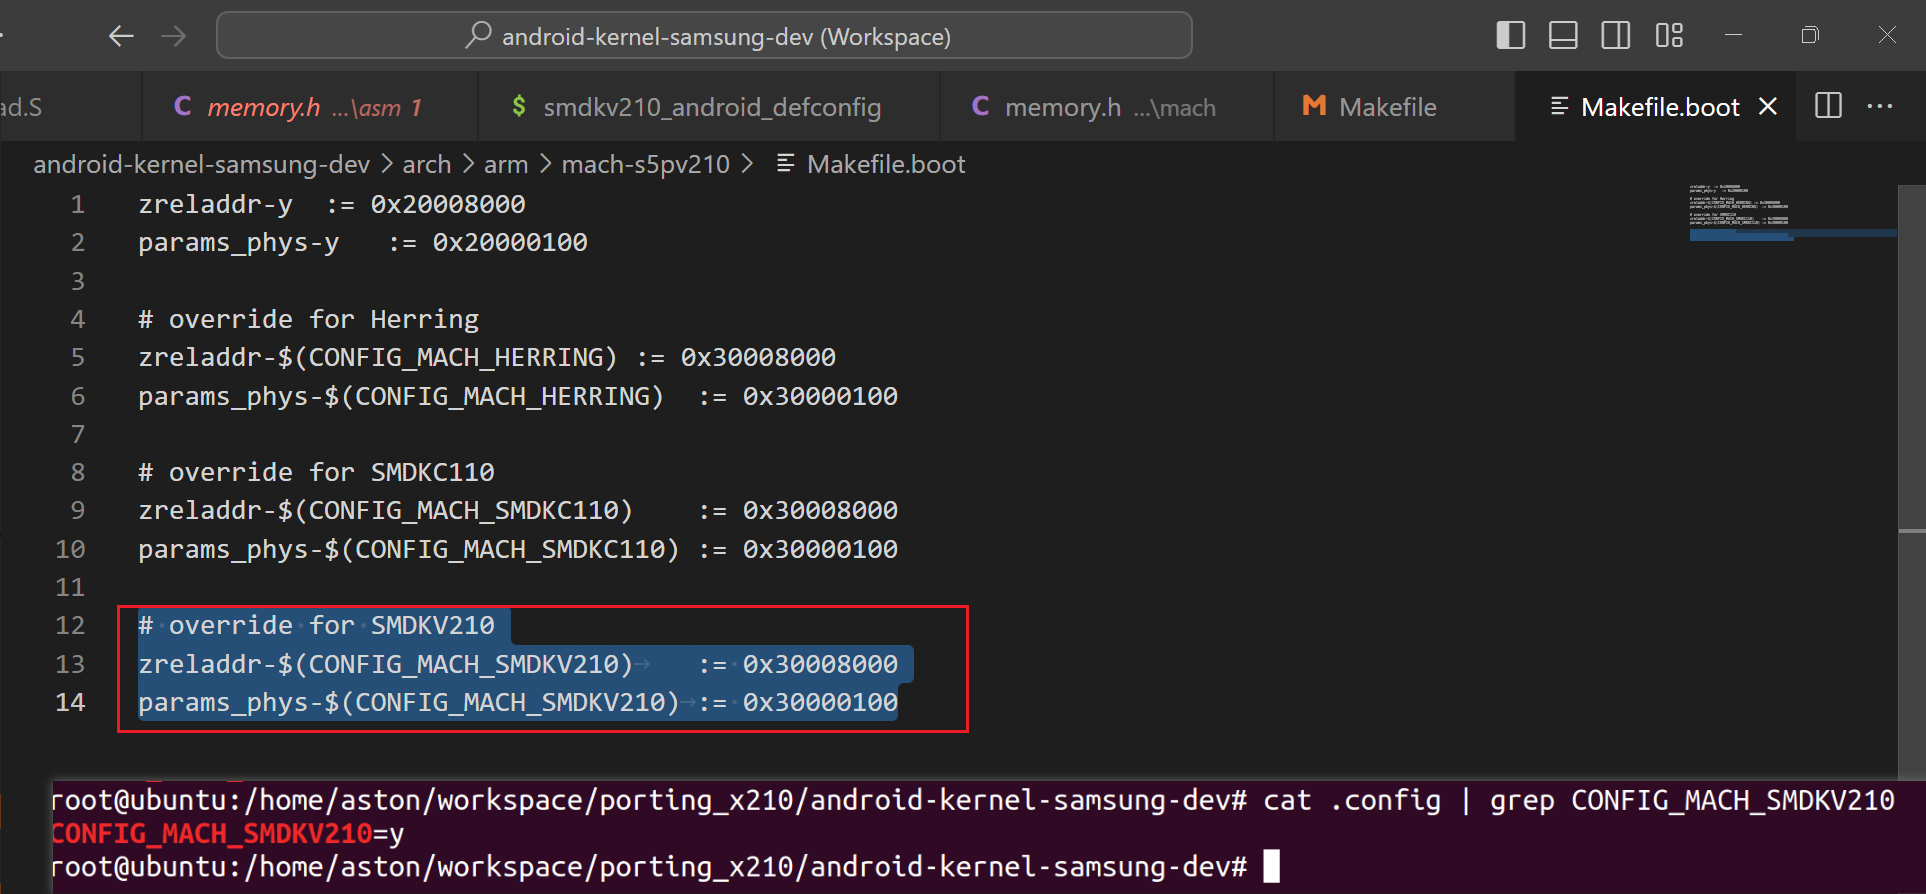
Task: Click the '# override for SMDKV210' comment
Action: (x=316, y=625)
